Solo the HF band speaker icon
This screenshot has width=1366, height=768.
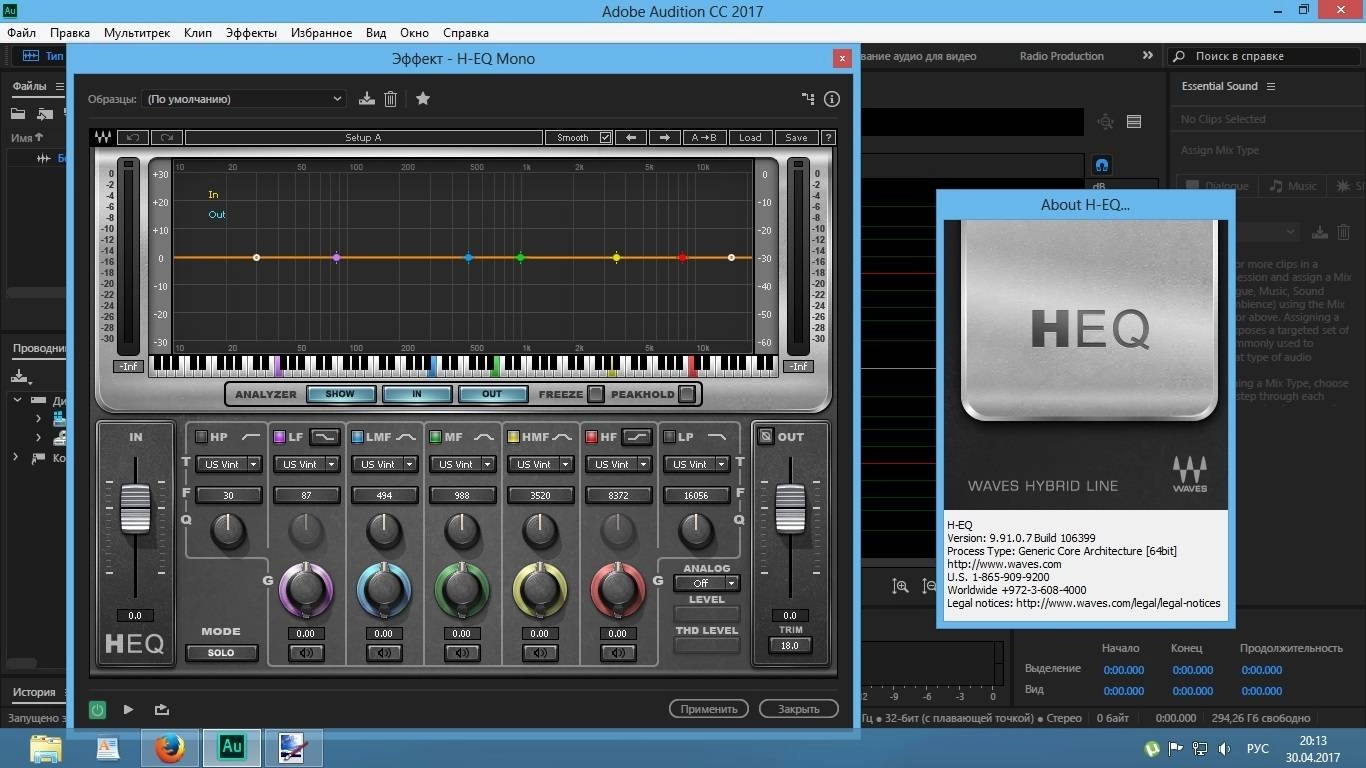pyautogui.click(x=617, y=653)
